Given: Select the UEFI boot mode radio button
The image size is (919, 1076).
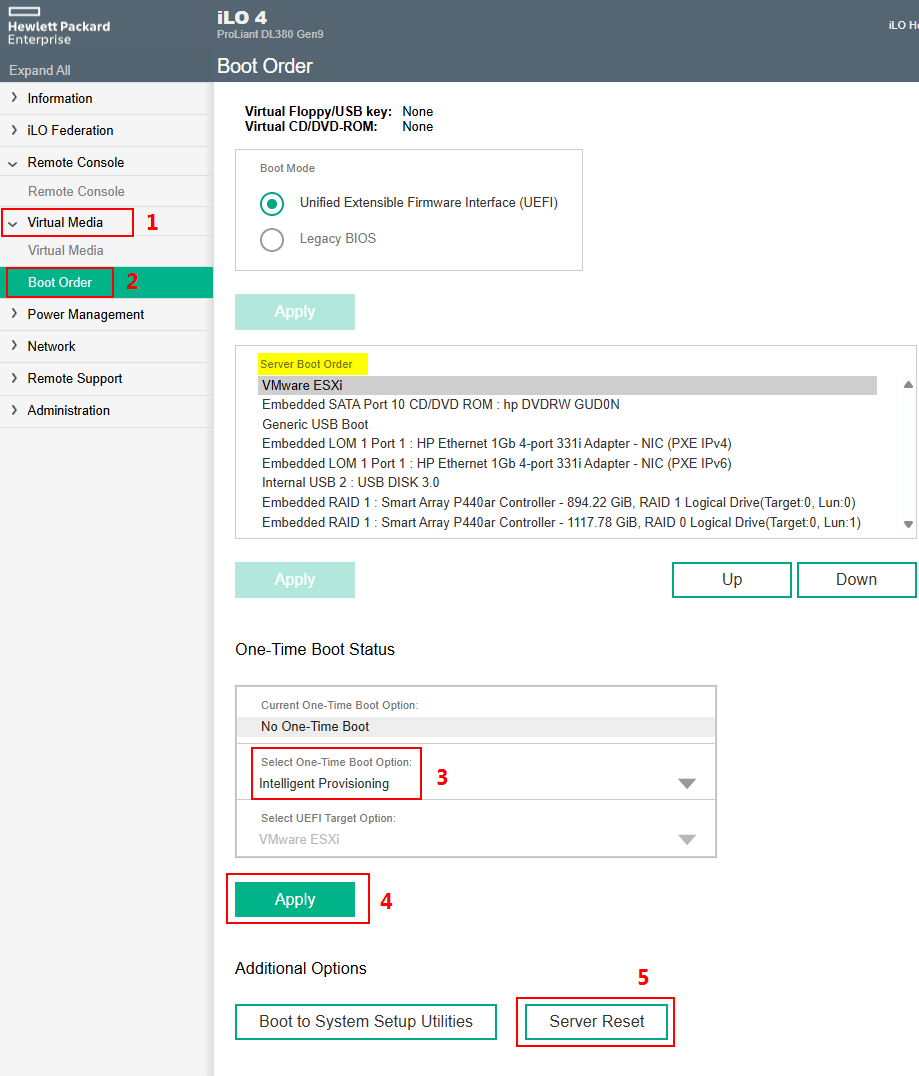Looking at the screenshot, I should tap(272, 204).
